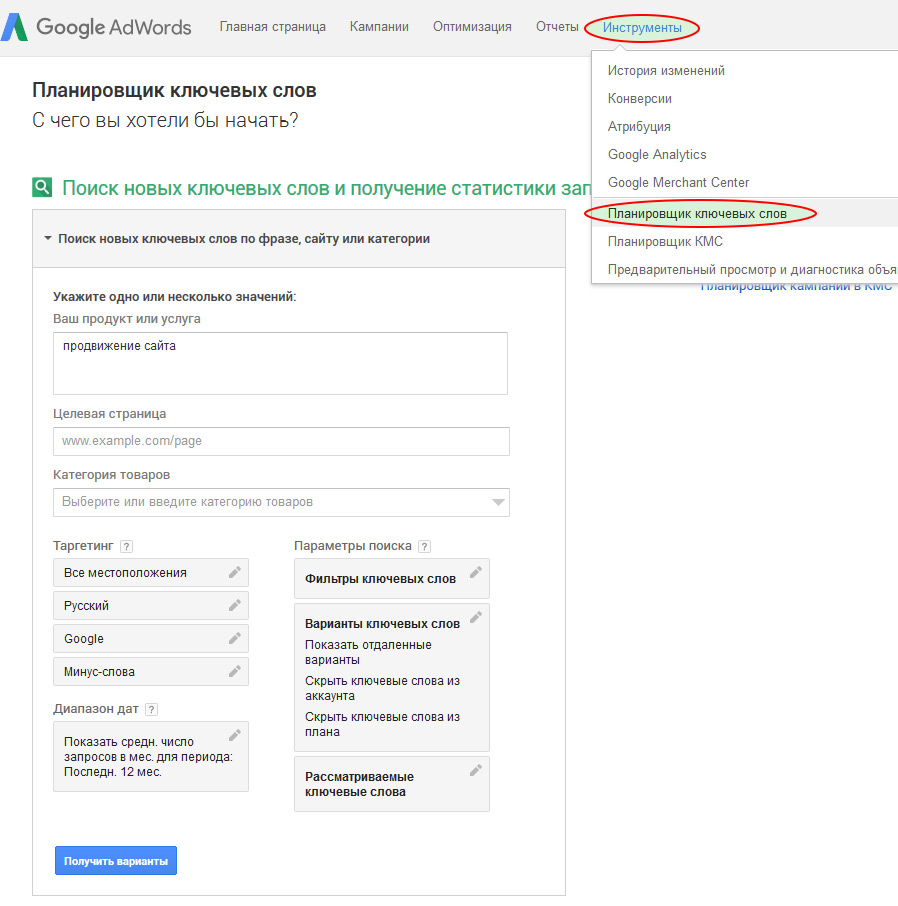Click pencil icon for Рассматриваемые ключевые слова
898x906 pixels.
pos(476,771)
